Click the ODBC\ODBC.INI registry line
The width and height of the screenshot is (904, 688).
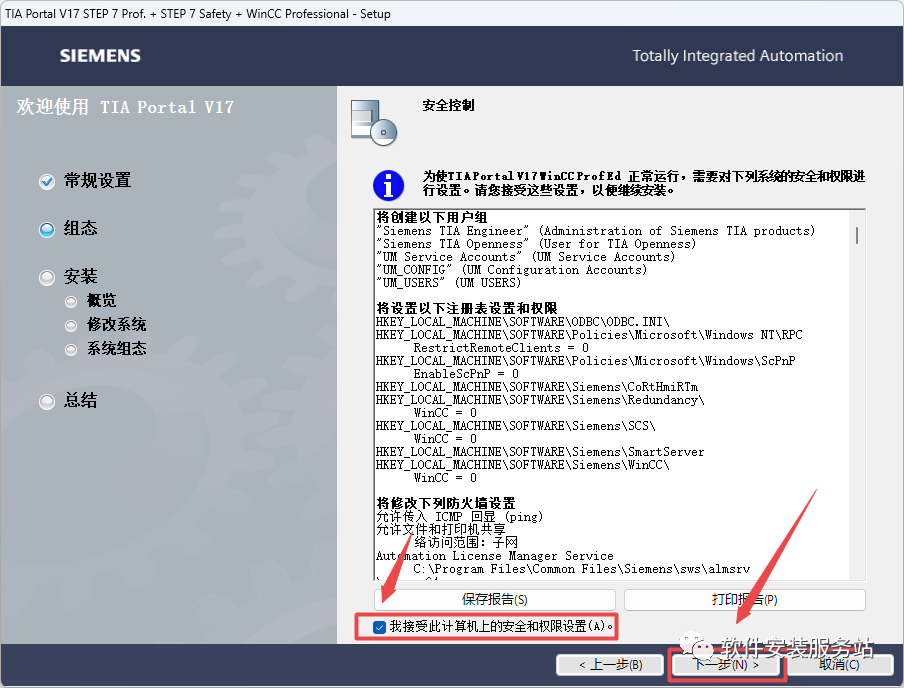pyautogui.click(x=523, y=322)
